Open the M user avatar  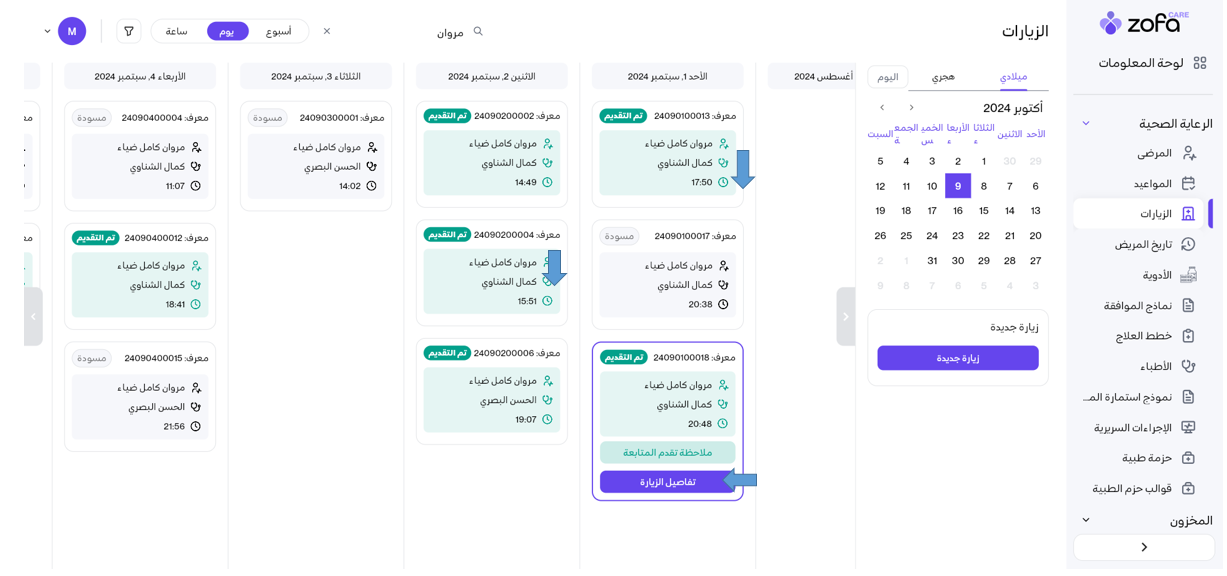pos(72,32)
